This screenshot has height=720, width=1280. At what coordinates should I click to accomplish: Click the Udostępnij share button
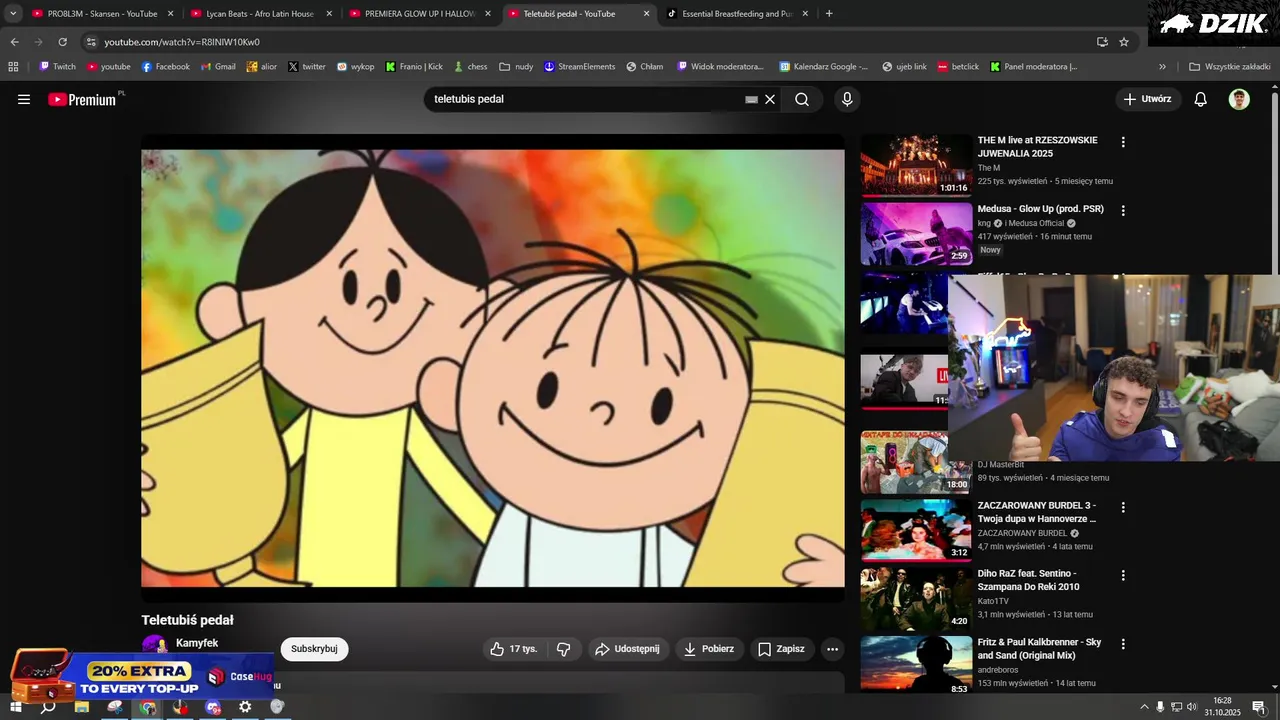coord(627,649)
